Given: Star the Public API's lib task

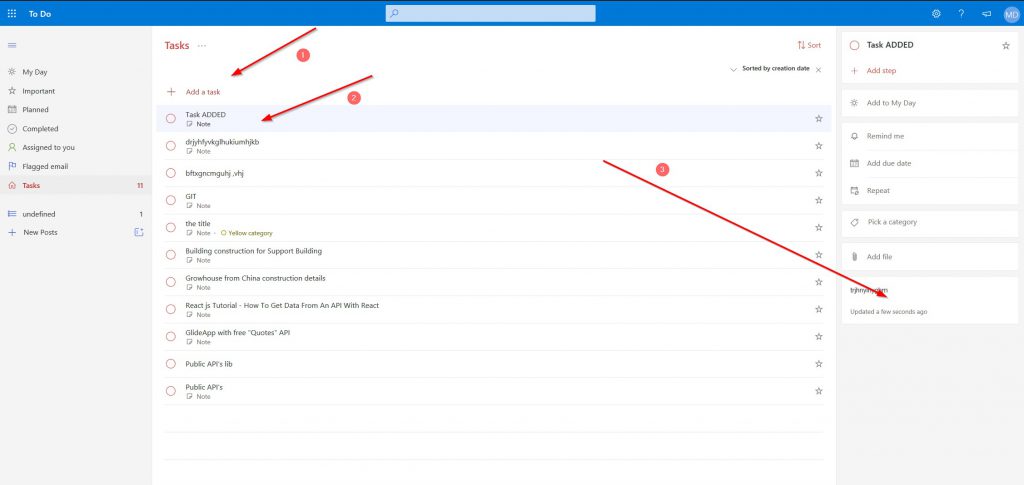Looking at the screenshot, I should (818, 363).
